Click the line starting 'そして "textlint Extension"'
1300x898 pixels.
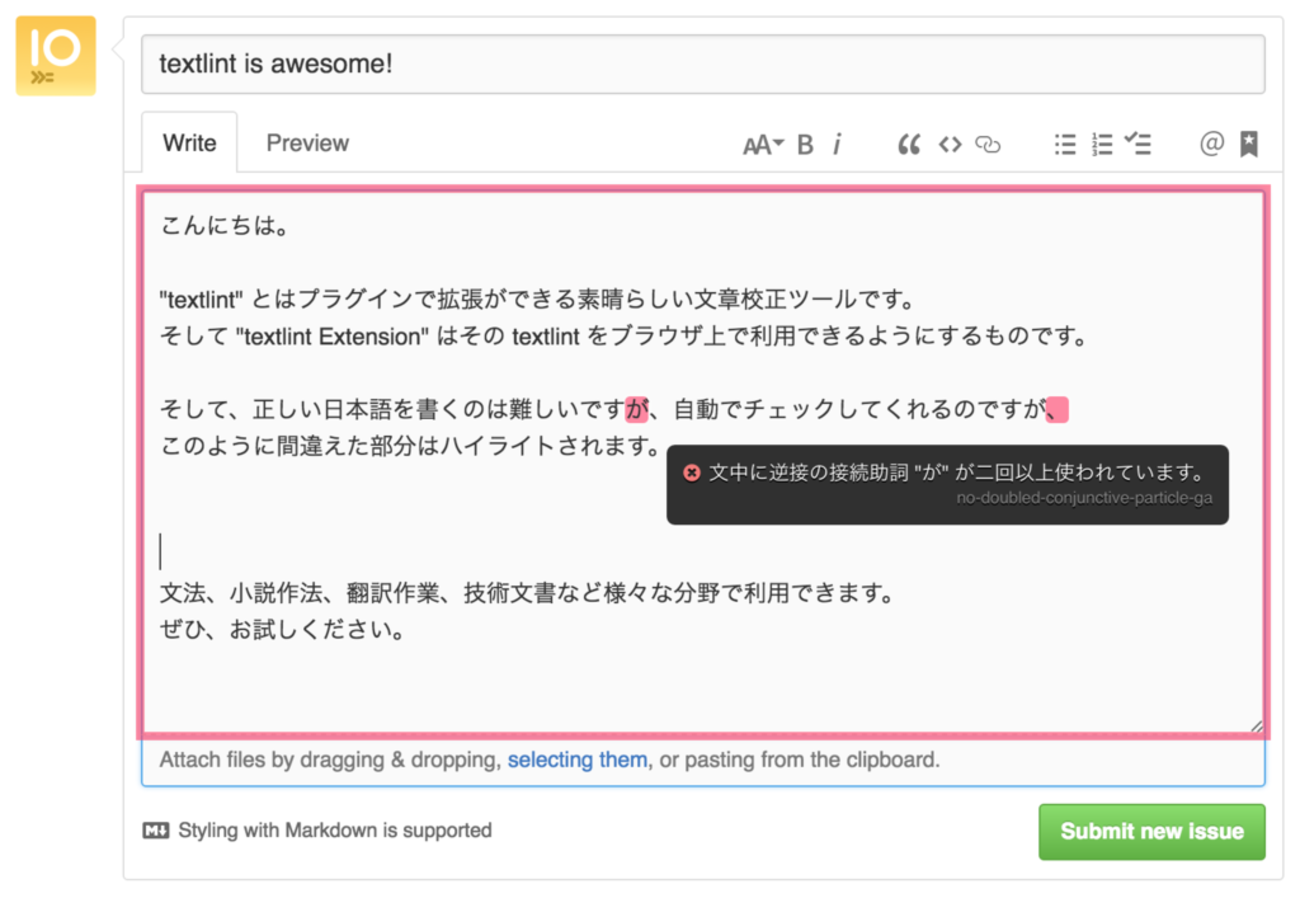[623, 337]
